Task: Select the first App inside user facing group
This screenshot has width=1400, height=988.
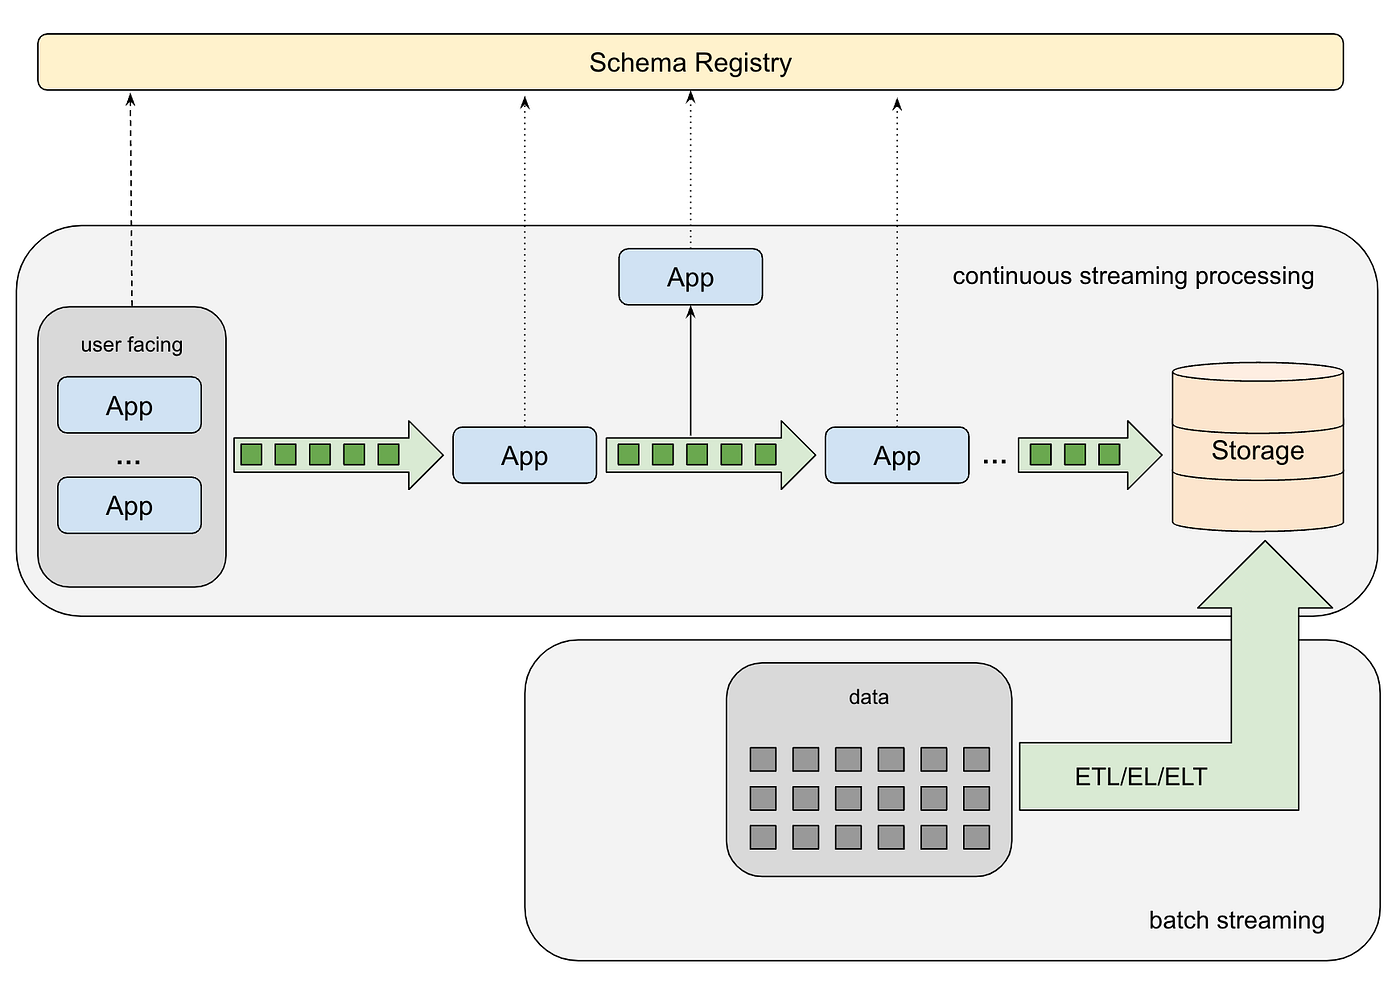Action: click(x=129, y=406)
